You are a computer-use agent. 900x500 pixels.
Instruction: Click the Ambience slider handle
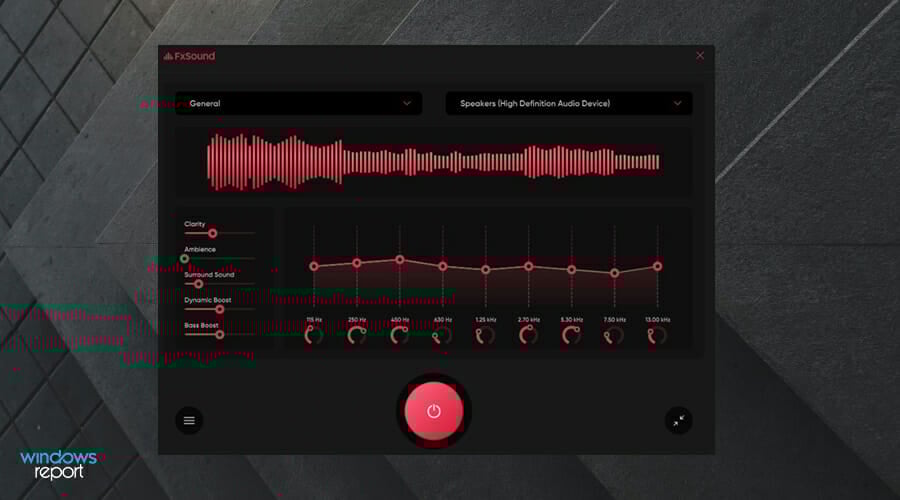[185, 258]
